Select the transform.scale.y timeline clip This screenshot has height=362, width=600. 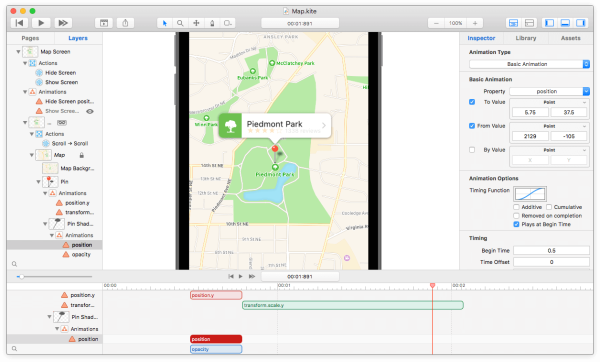[x=353, y=305]
